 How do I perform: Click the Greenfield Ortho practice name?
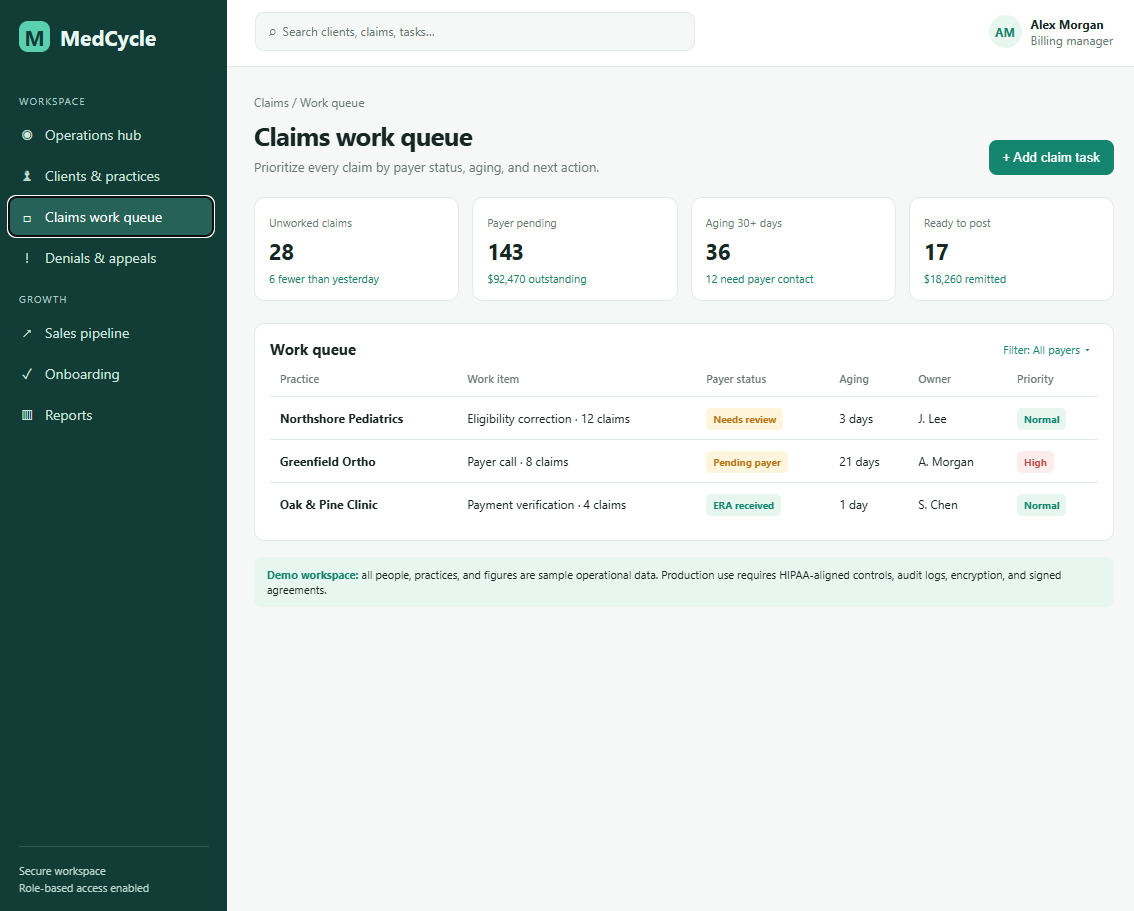[x=328, y=462]
